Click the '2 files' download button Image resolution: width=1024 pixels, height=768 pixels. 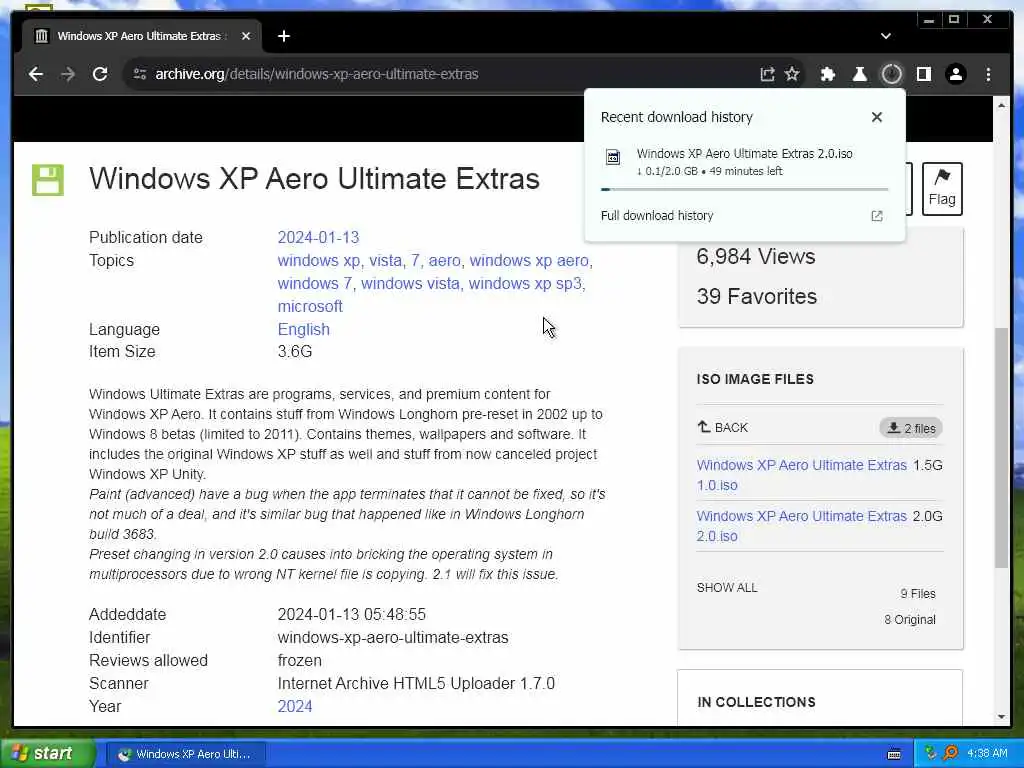coord(911,428)
